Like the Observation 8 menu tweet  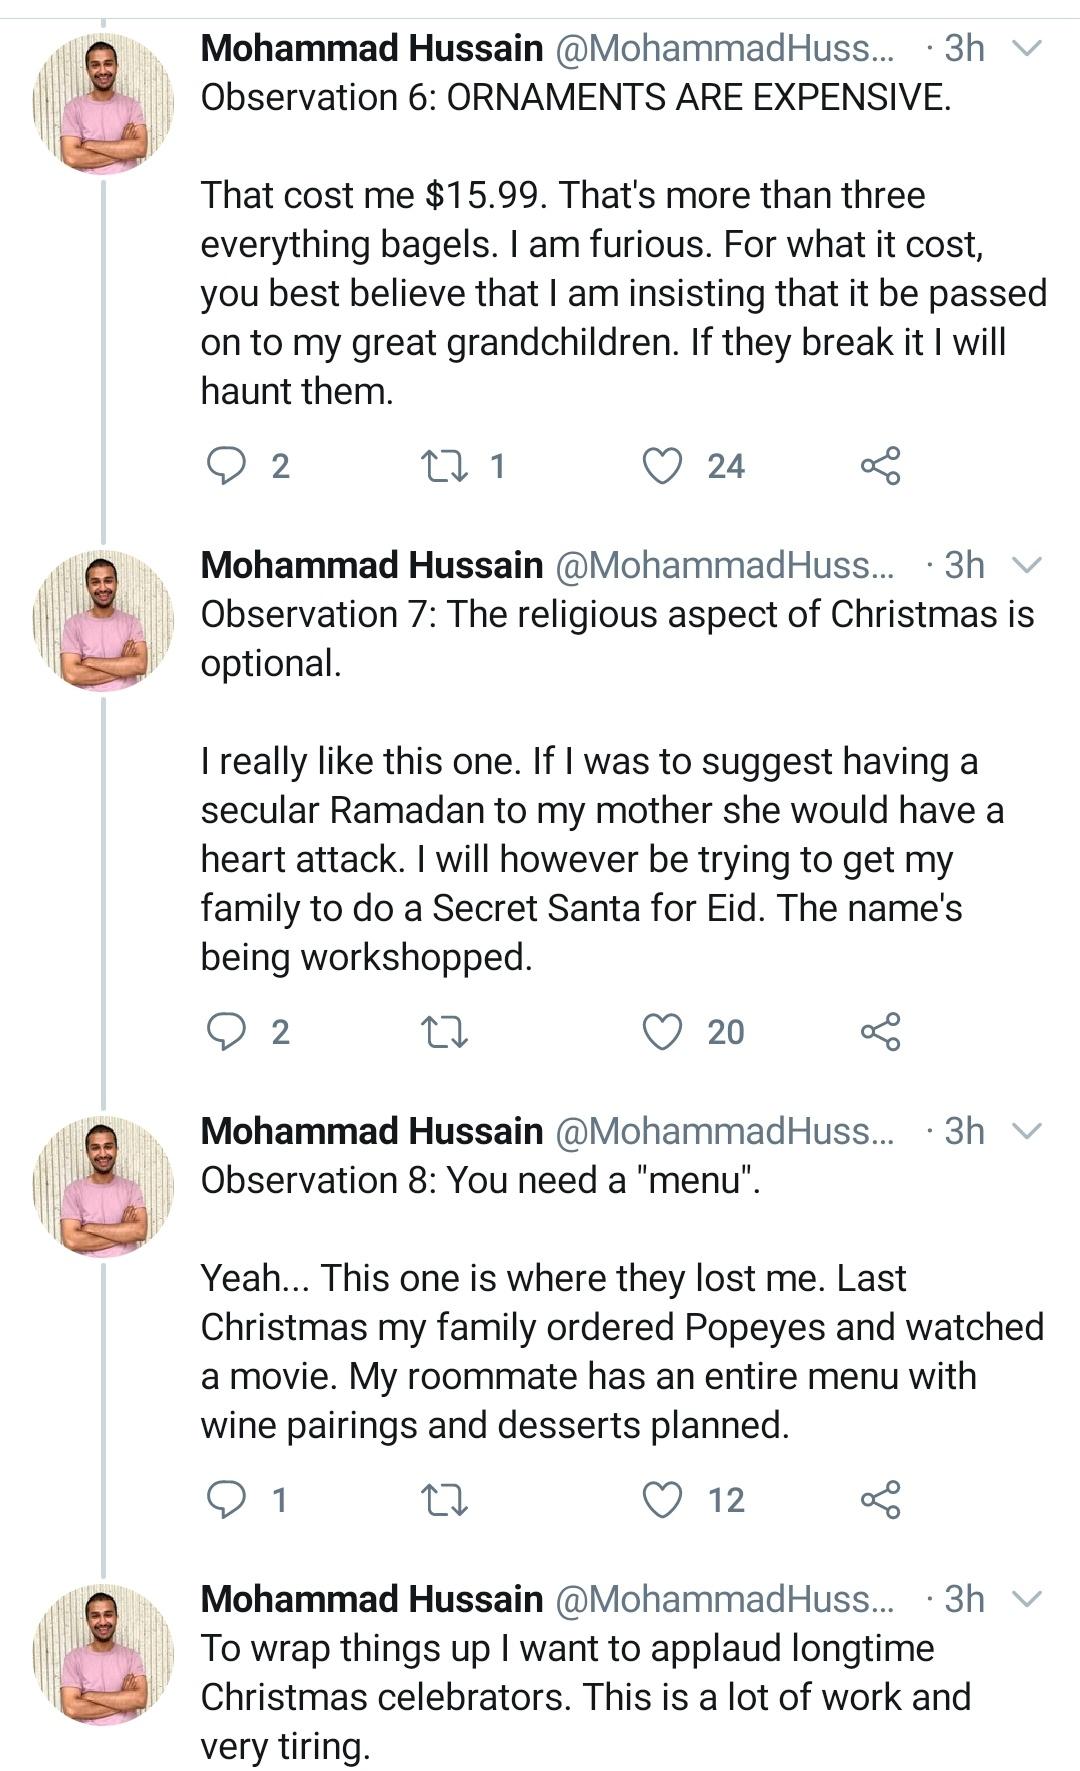tap(661, 1500)
